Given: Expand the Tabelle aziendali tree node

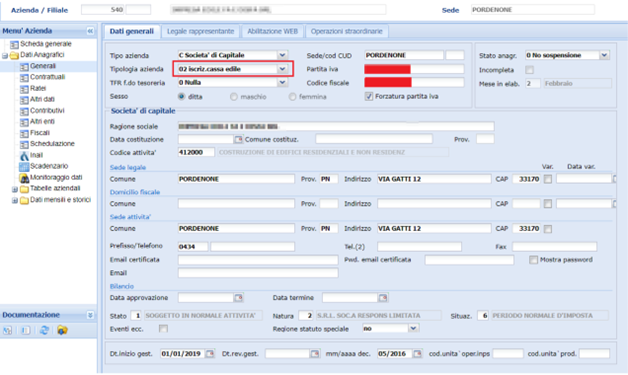Looking at the screenshot, I should pos(15,189).
